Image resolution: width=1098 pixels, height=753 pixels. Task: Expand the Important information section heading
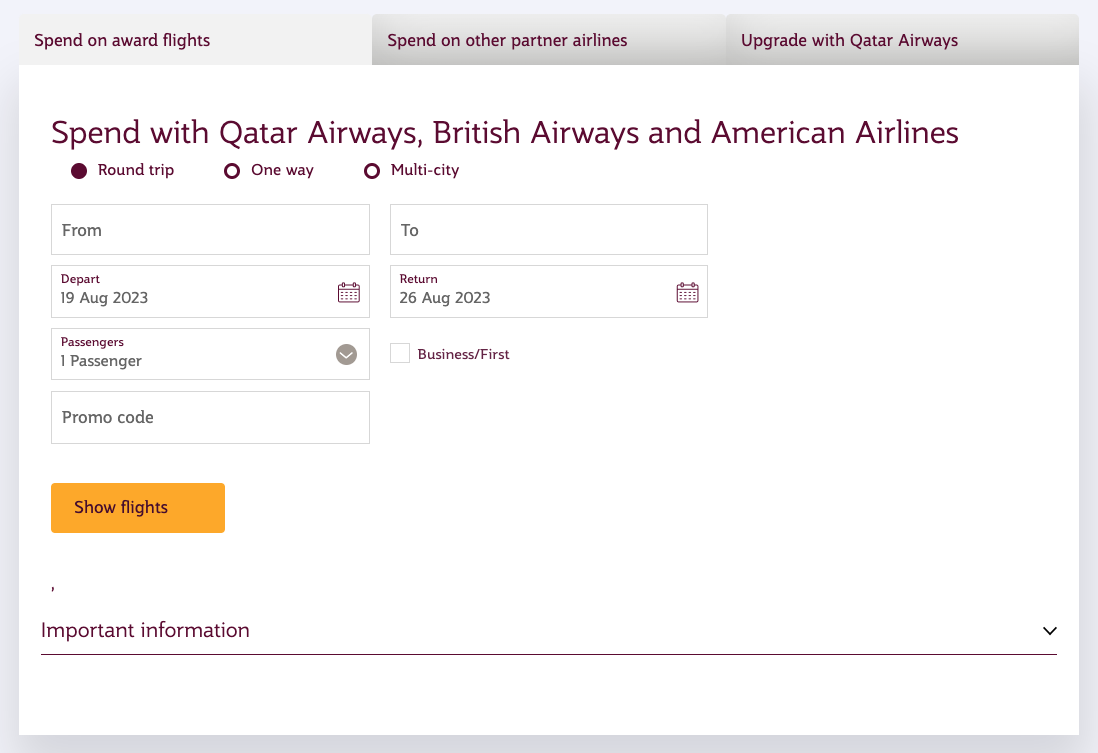click(145, 630)
